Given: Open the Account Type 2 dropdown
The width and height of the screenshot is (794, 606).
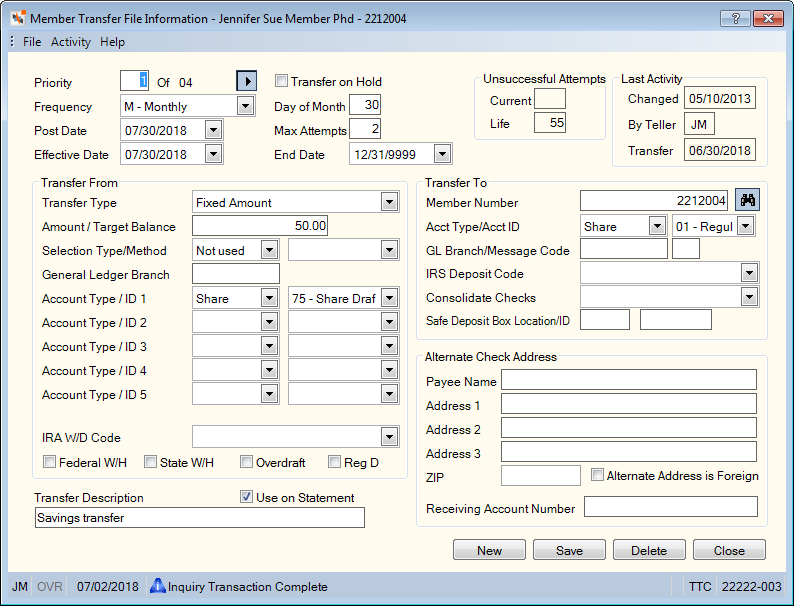Looking at the screenshot, I should coord(269,322).
